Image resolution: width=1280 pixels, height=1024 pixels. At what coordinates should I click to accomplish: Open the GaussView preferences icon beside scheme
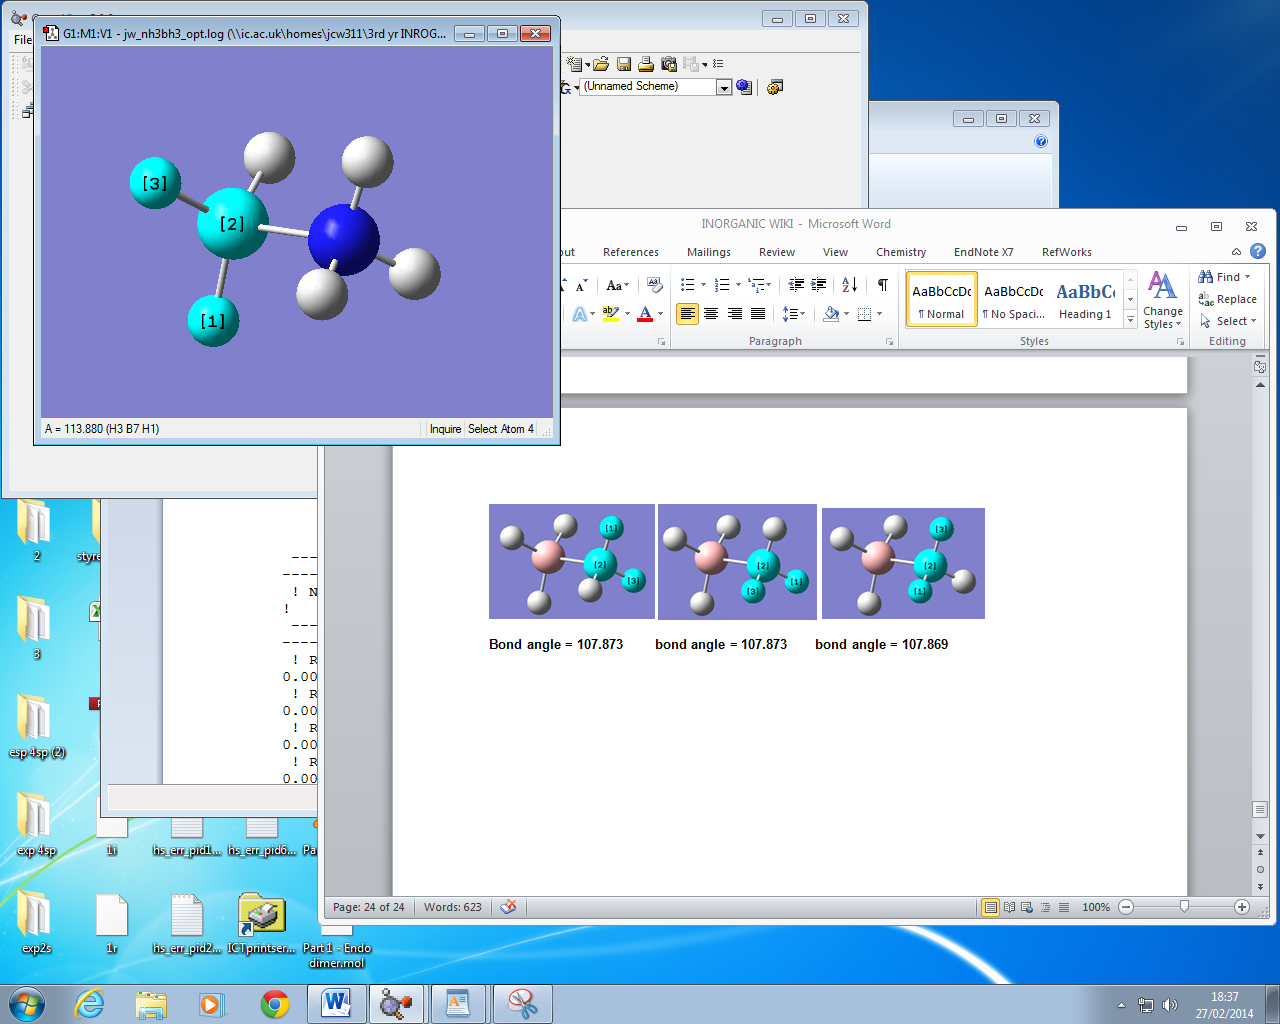pyautogui.click(x=774, y=87)
